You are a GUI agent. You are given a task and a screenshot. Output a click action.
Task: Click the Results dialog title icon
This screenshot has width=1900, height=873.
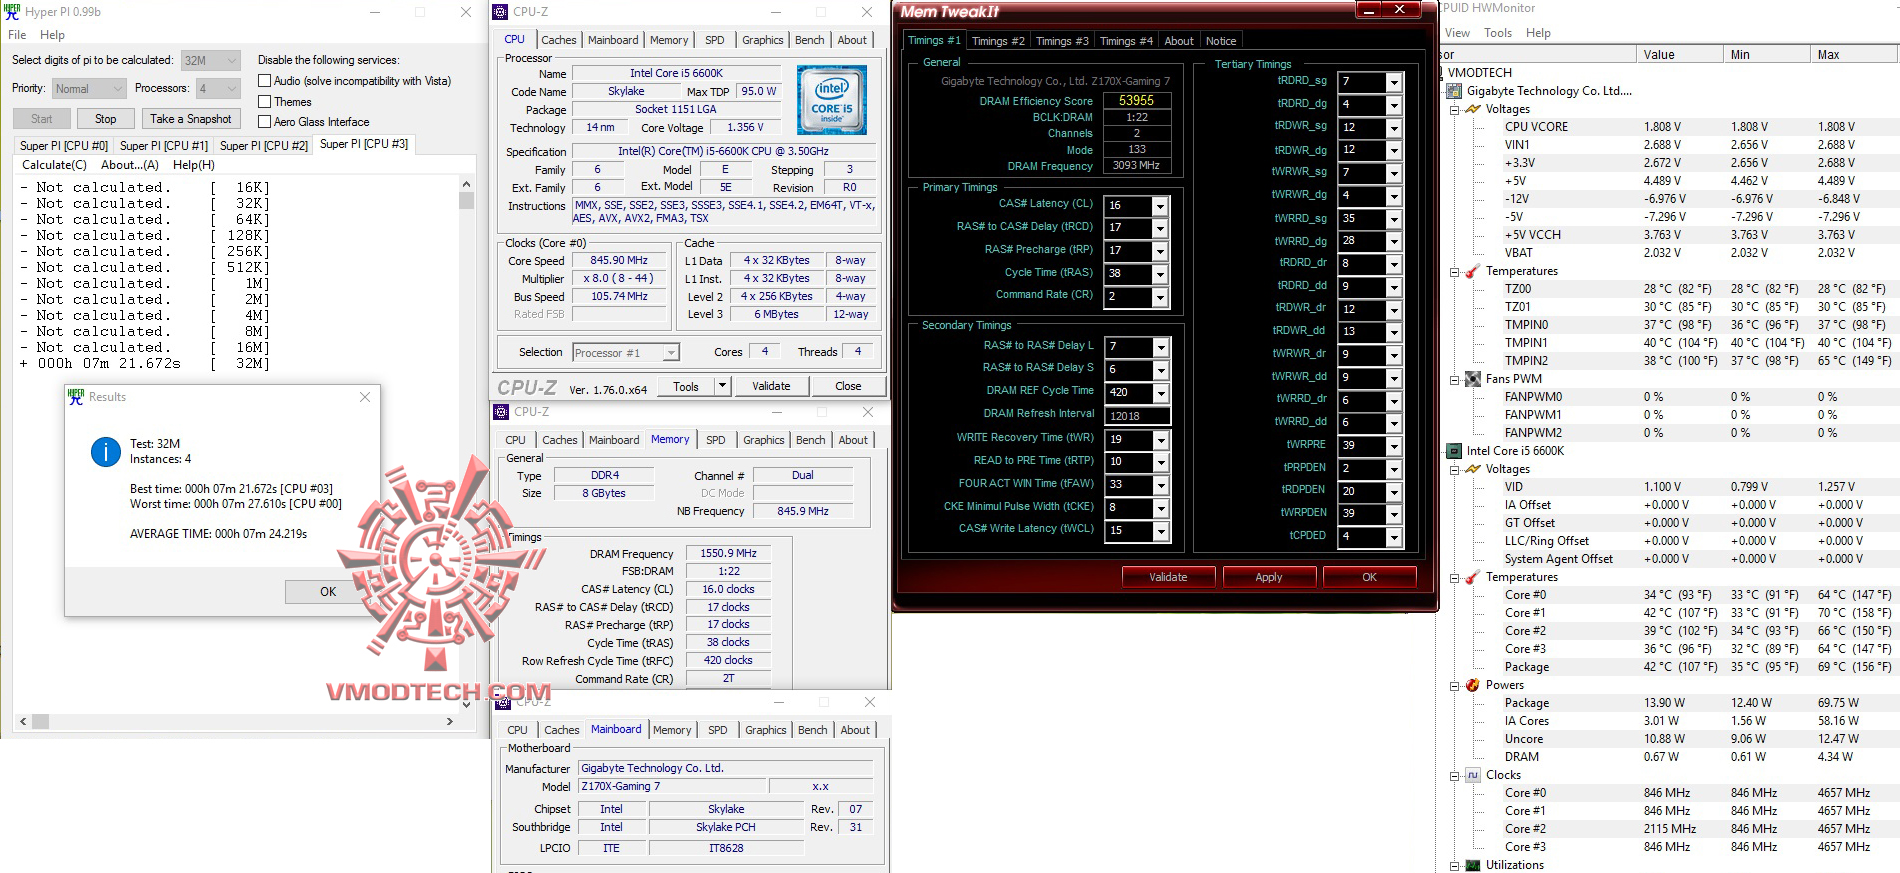[x=76, y=396]
